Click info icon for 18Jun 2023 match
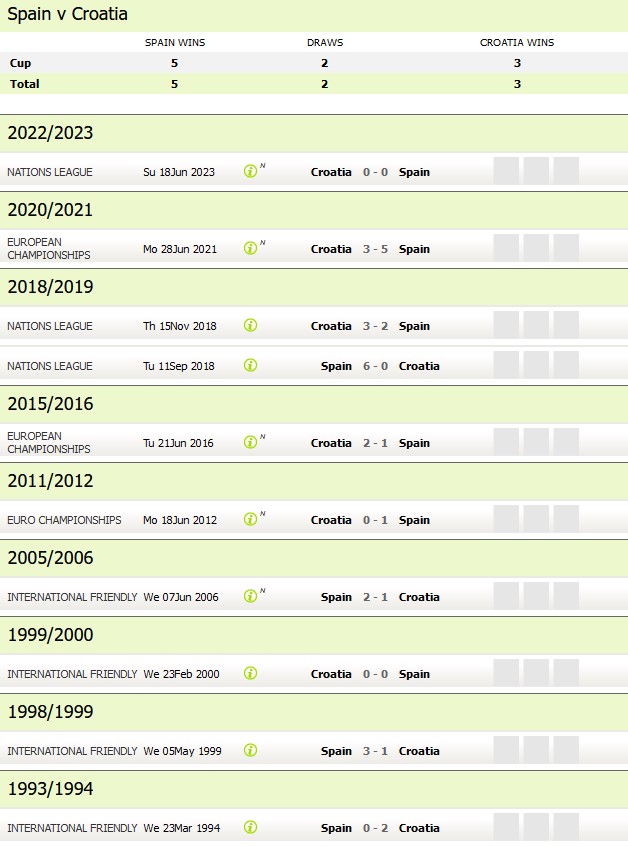Viewport: 628px width, 847px height. pos(250,172)
